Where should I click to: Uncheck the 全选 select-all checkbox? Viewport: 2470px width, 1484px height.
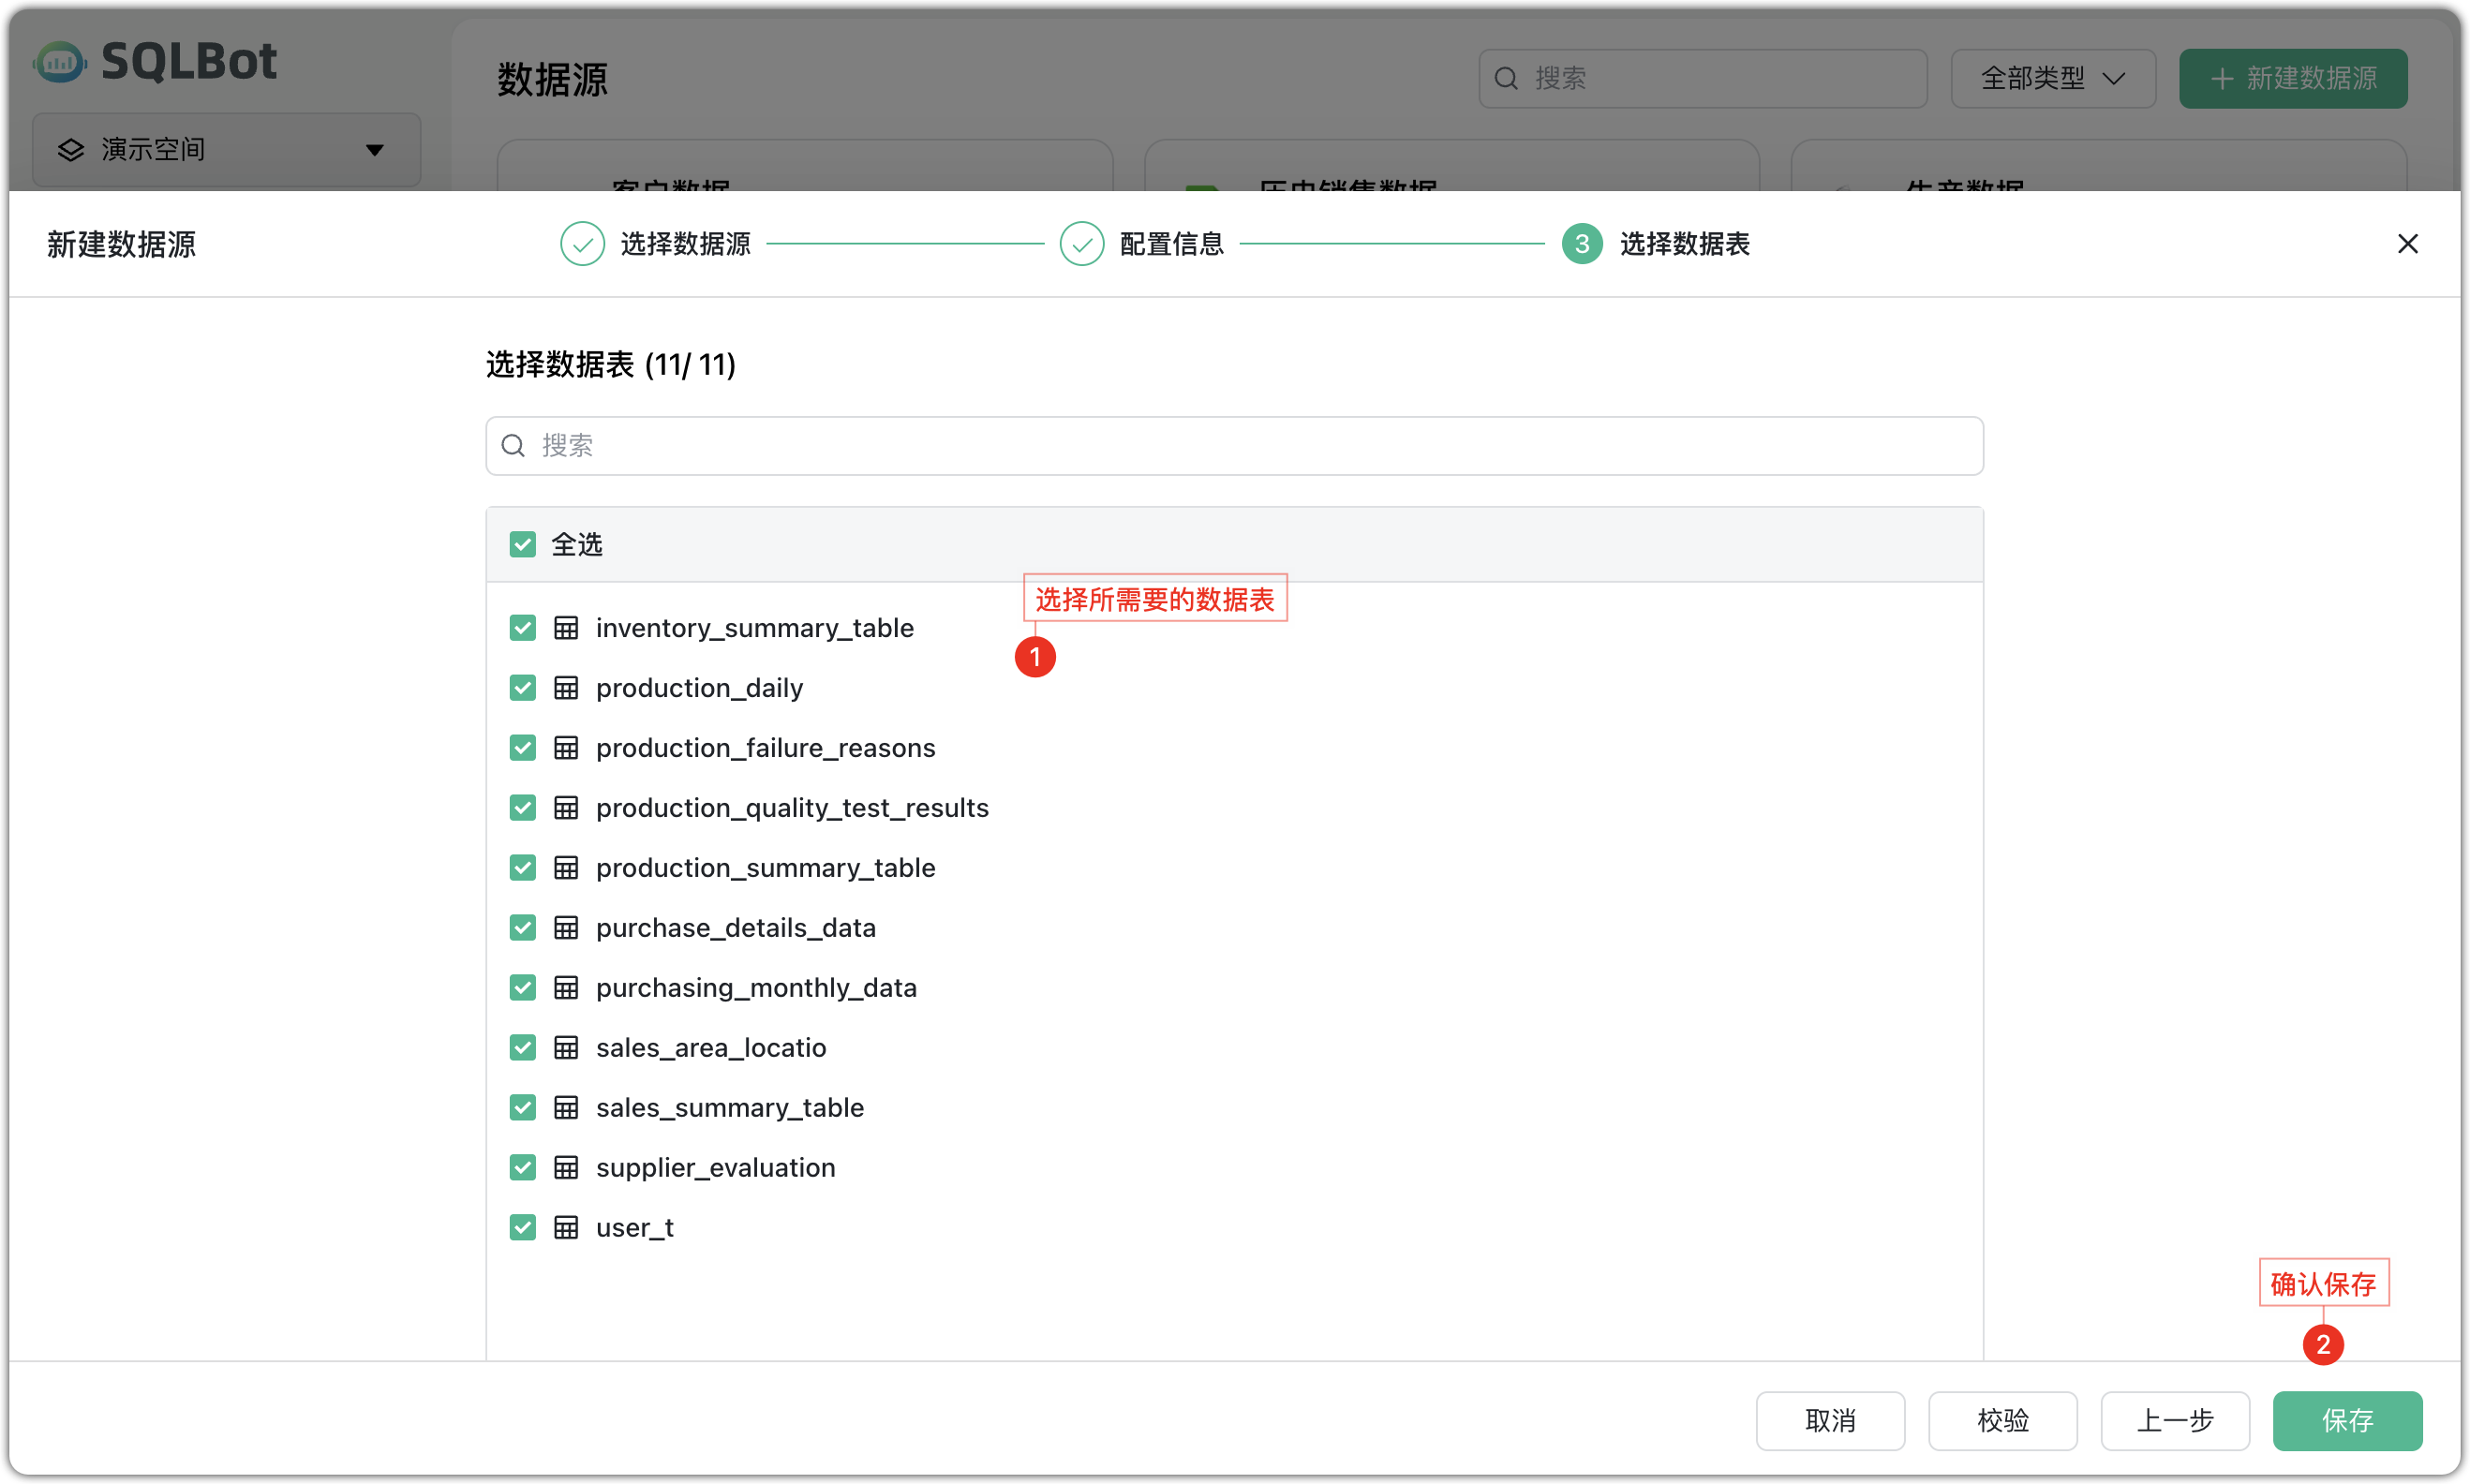pyautogui.click(x=522, y=543)
